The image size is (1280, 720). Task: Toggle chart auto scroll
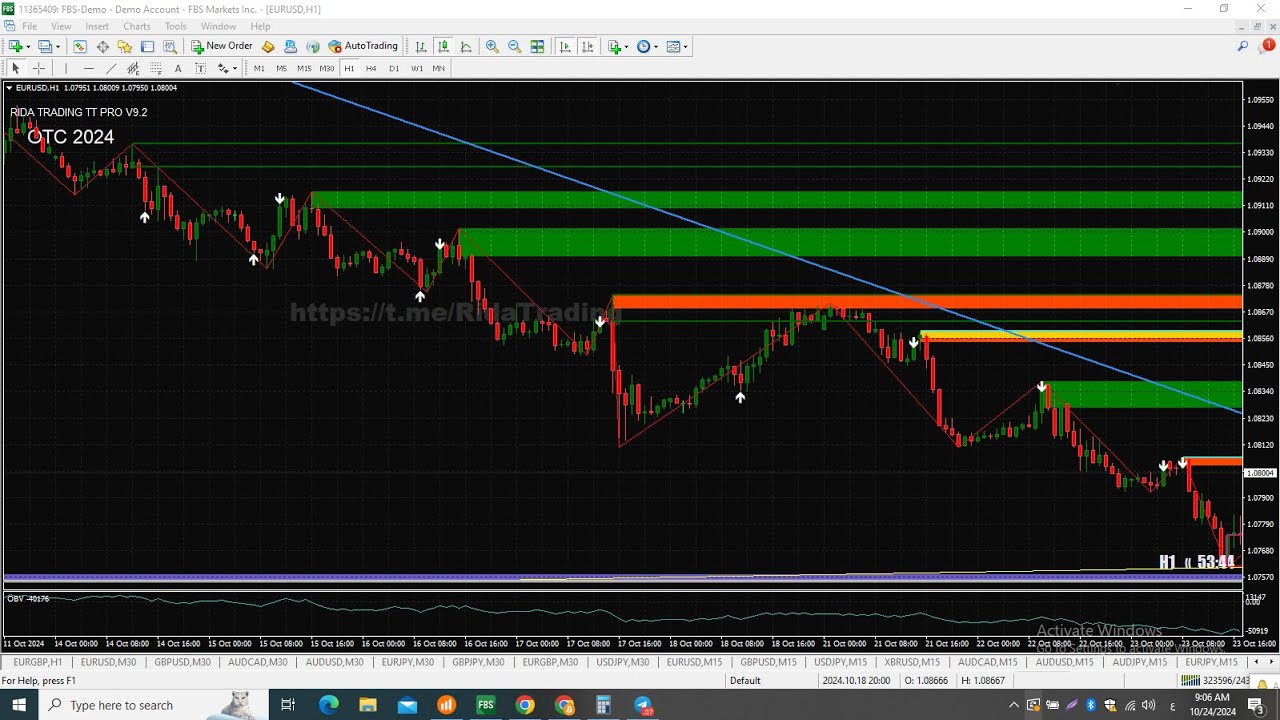click(x=565, y=46)
